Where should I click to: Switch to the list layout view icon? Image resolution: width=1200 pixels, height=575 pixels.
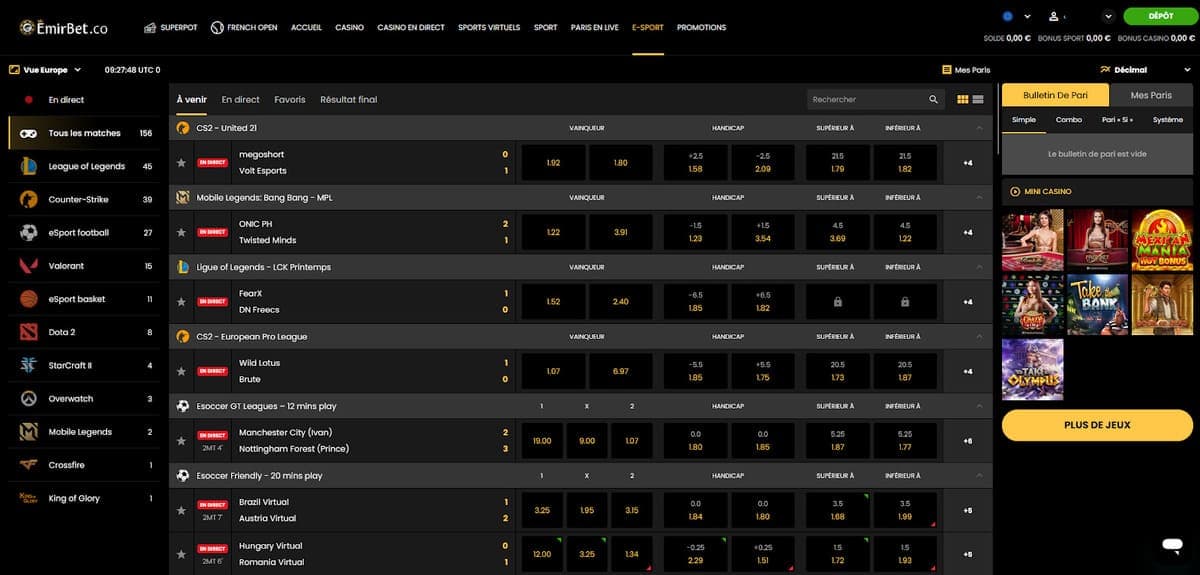(978, 100)
